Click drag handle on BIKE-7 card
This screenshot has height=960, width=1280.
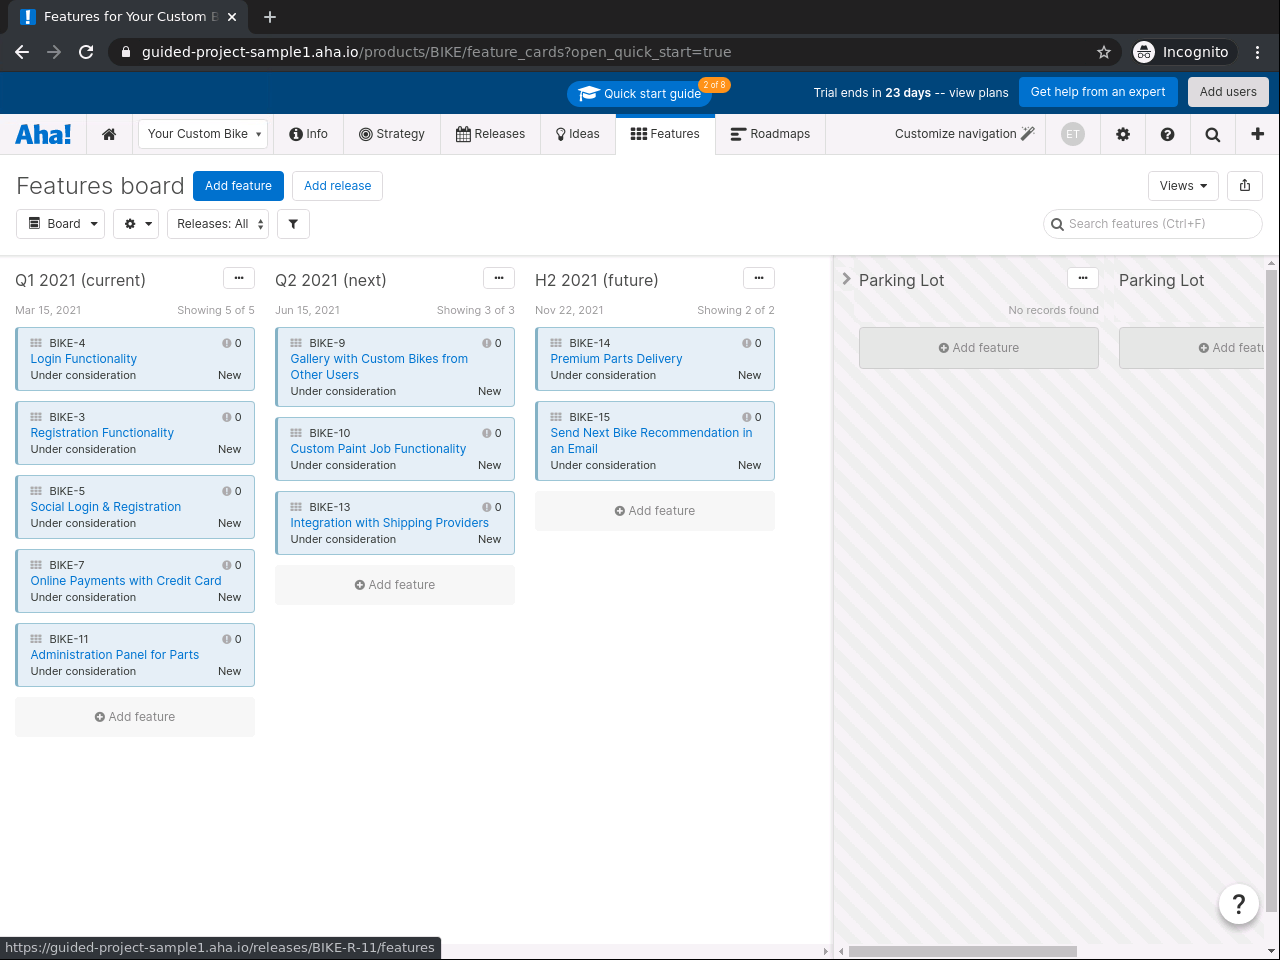[x=36, y=565]
